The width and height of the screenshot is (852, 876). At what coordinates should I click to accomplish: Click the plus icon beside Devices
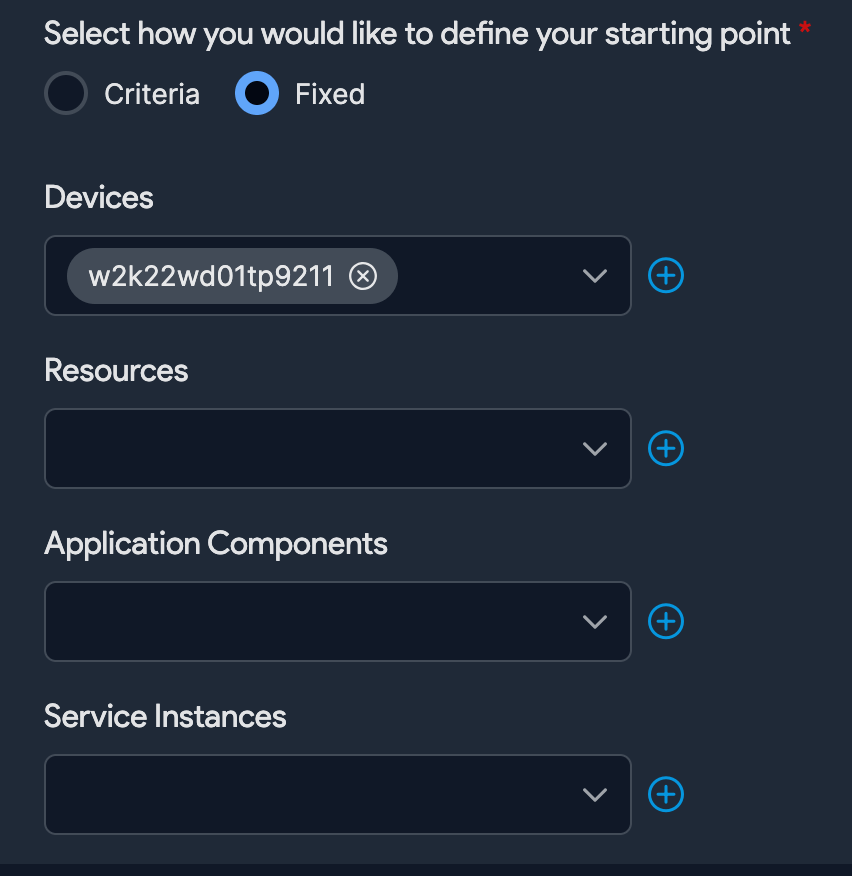click(666, 275)
